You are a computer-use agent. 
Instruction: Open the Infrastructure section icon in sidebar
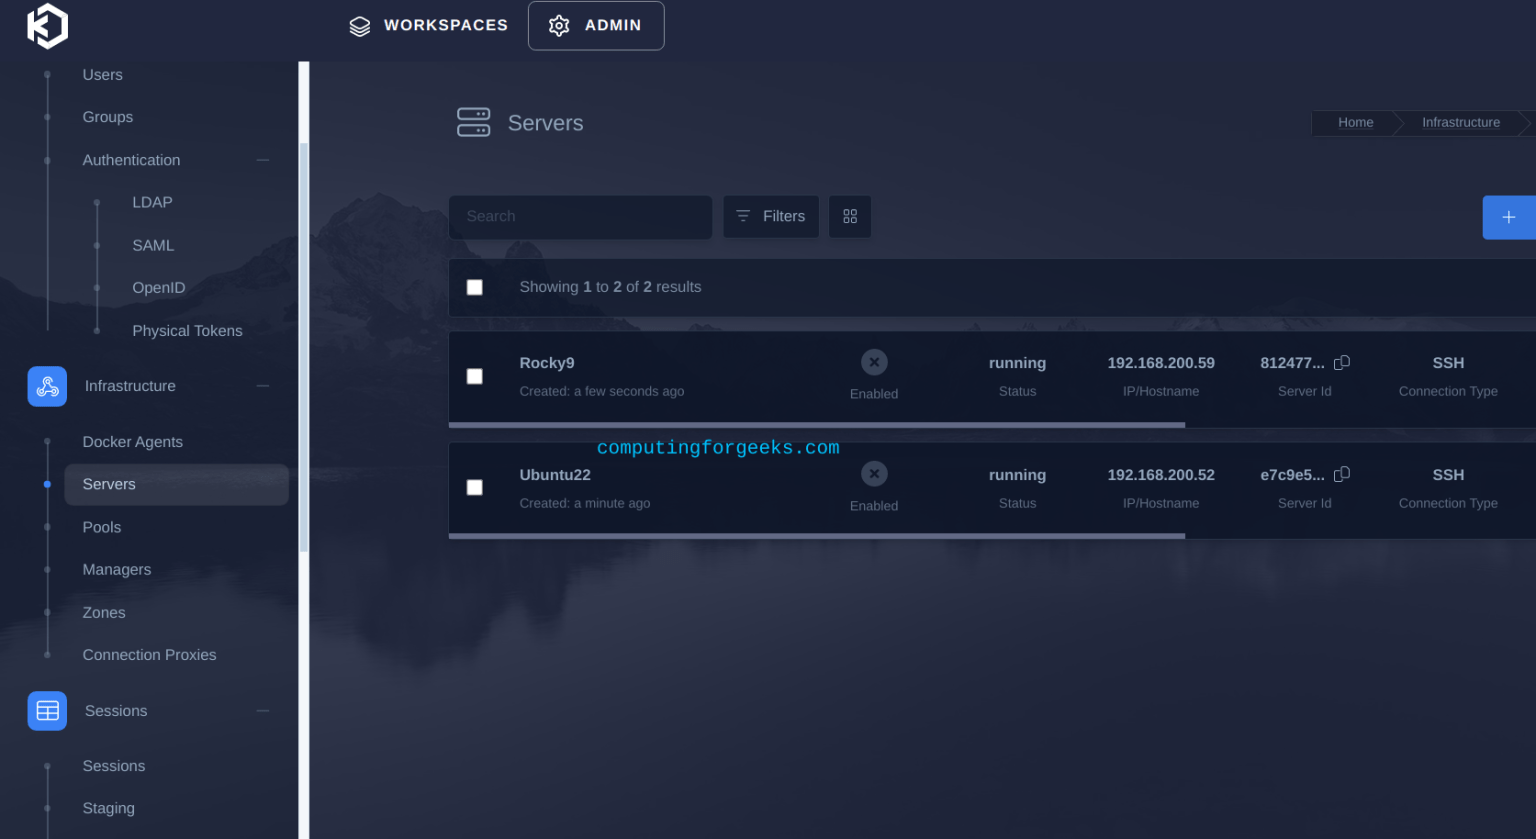(47, 386)
